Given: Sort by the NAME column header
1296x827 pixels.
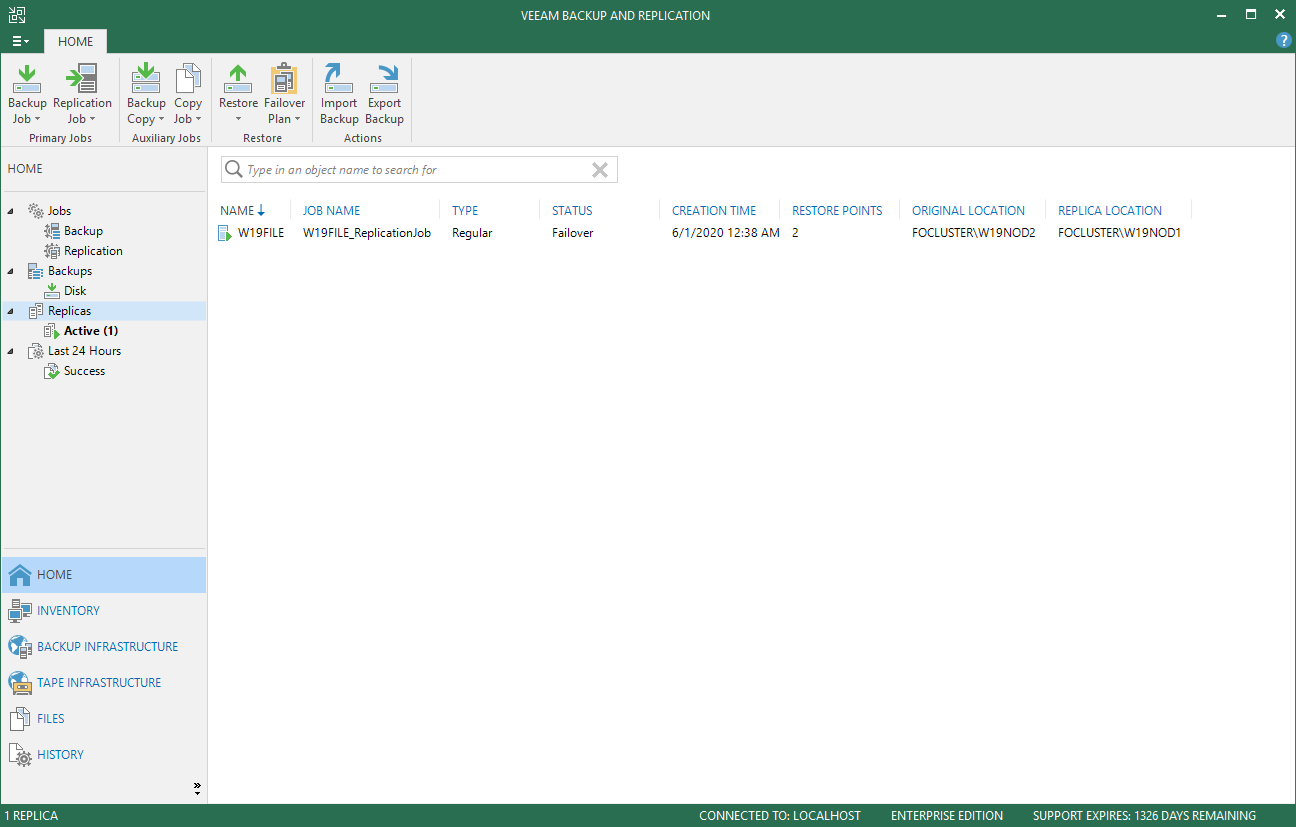Looking at the screenshot, I should (x=238, y=211).
